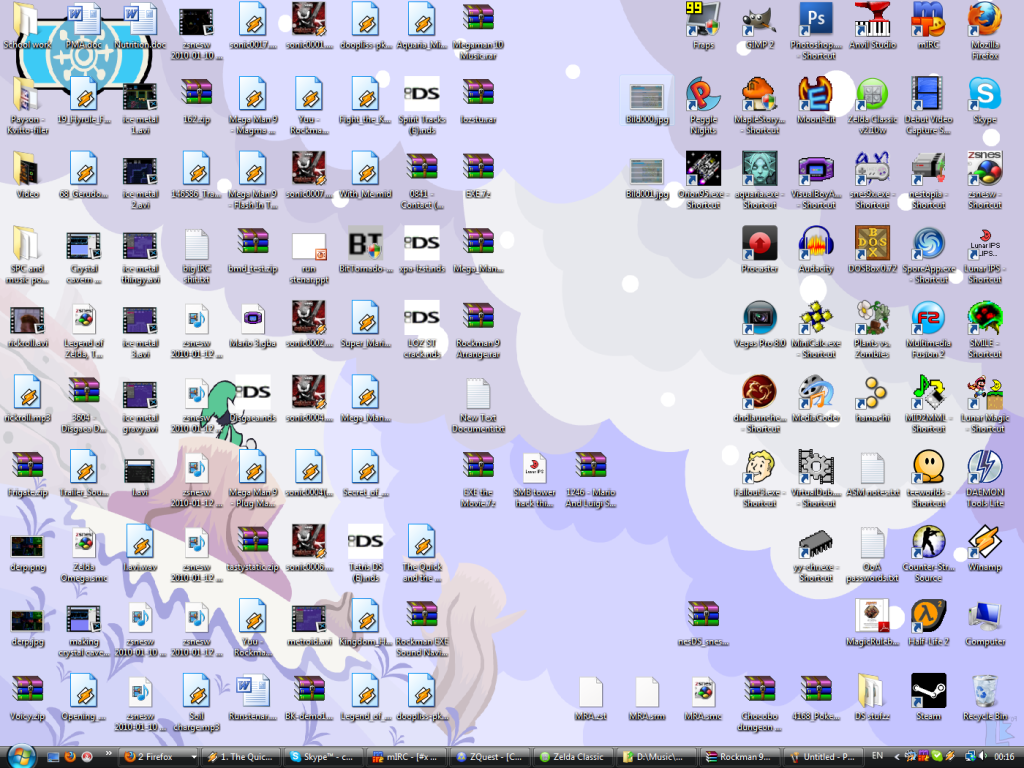Select the Fraps desktop icon
Image resolution: width=1024 pixels, height=768 pixels.
pyautogui.click(x=703, y=21)
